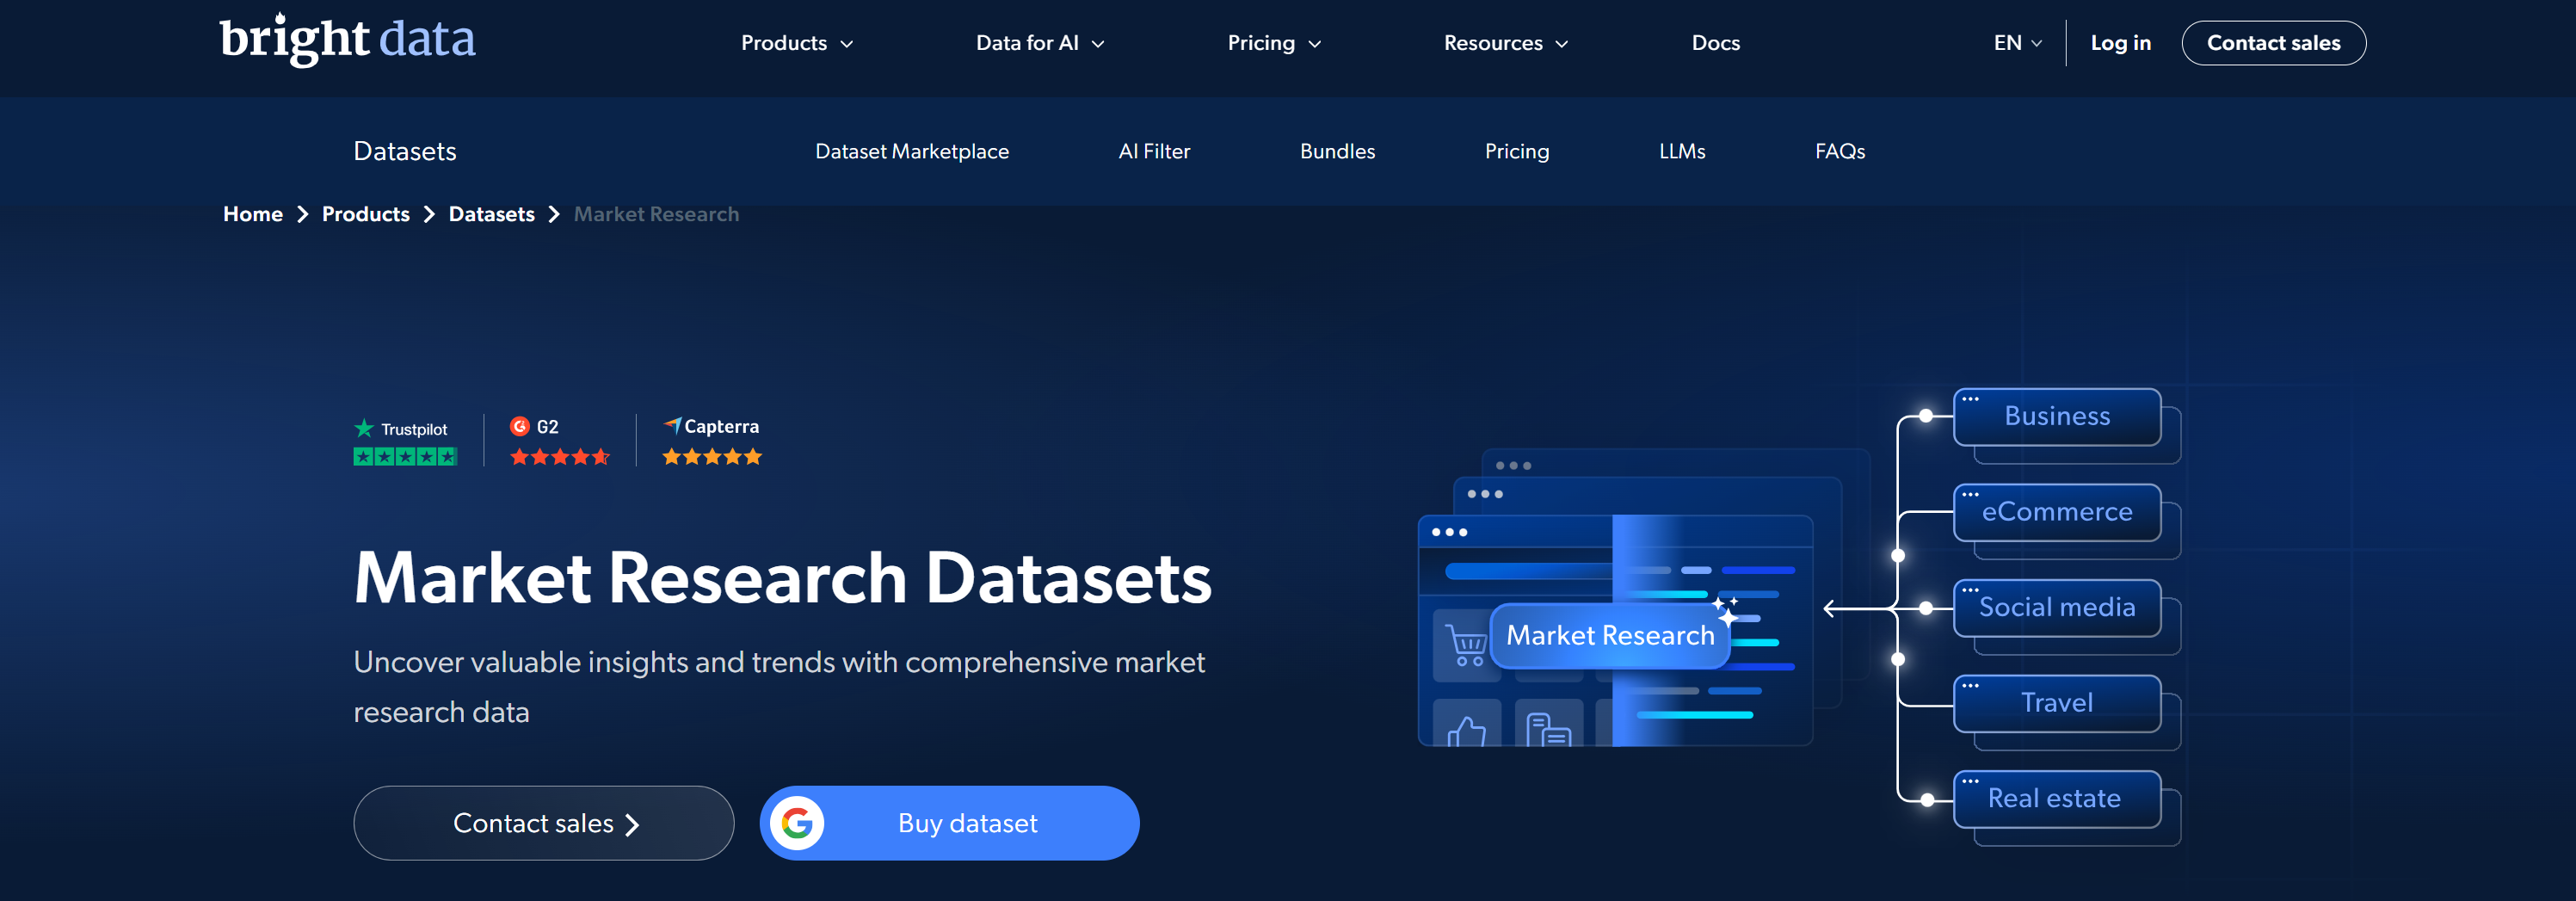Select the Business dataset category node
Screen dimensions: 2576x901
pyautogui.click(x=2057, y=416)
